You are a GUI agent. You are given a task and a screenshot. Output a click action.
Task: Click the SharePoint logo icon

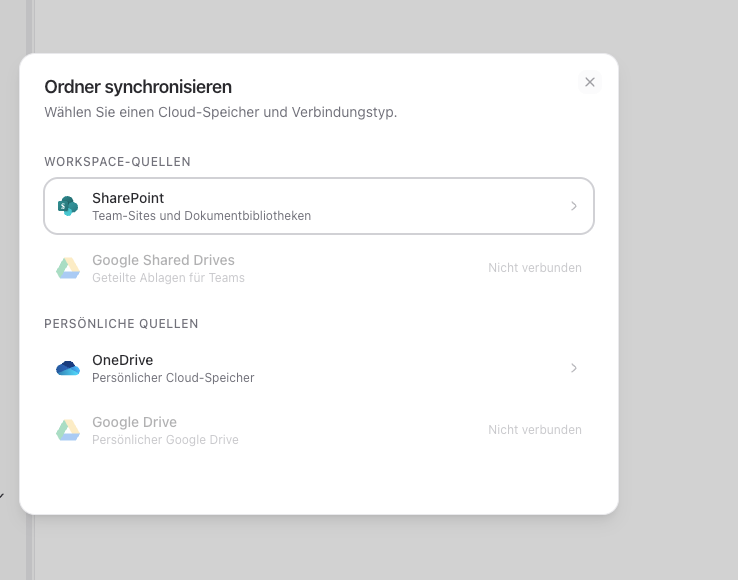pyautogui.click(x=68, y=206)
